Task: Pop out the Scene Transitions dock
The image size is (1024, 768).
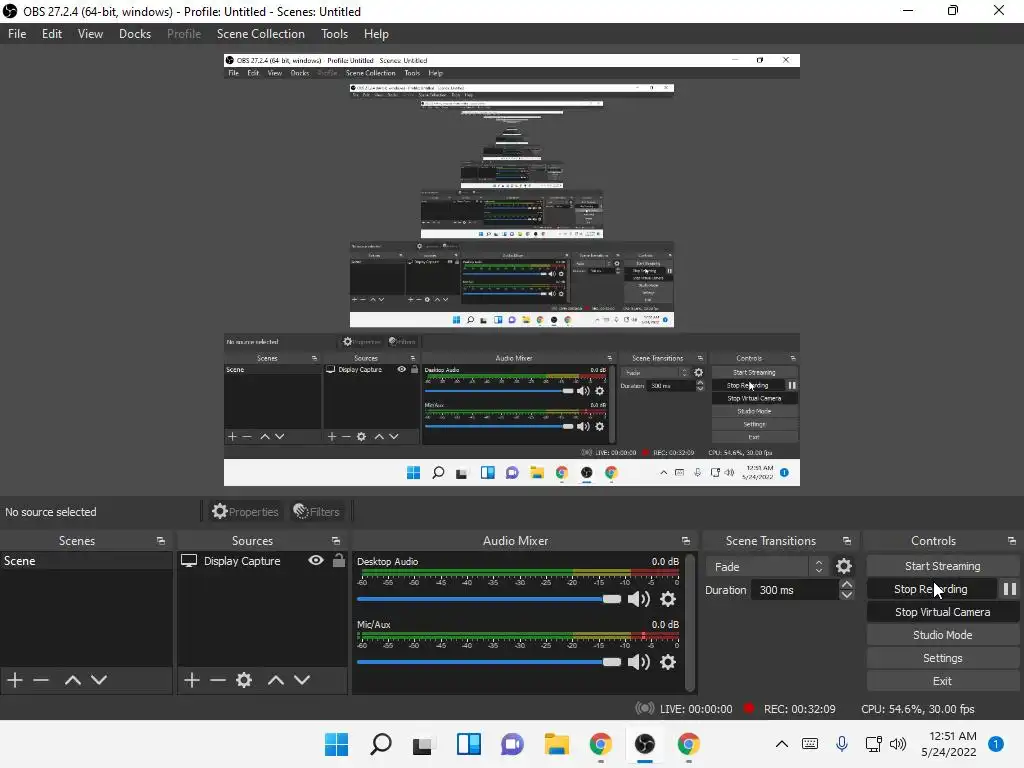Action: (846, 541)
